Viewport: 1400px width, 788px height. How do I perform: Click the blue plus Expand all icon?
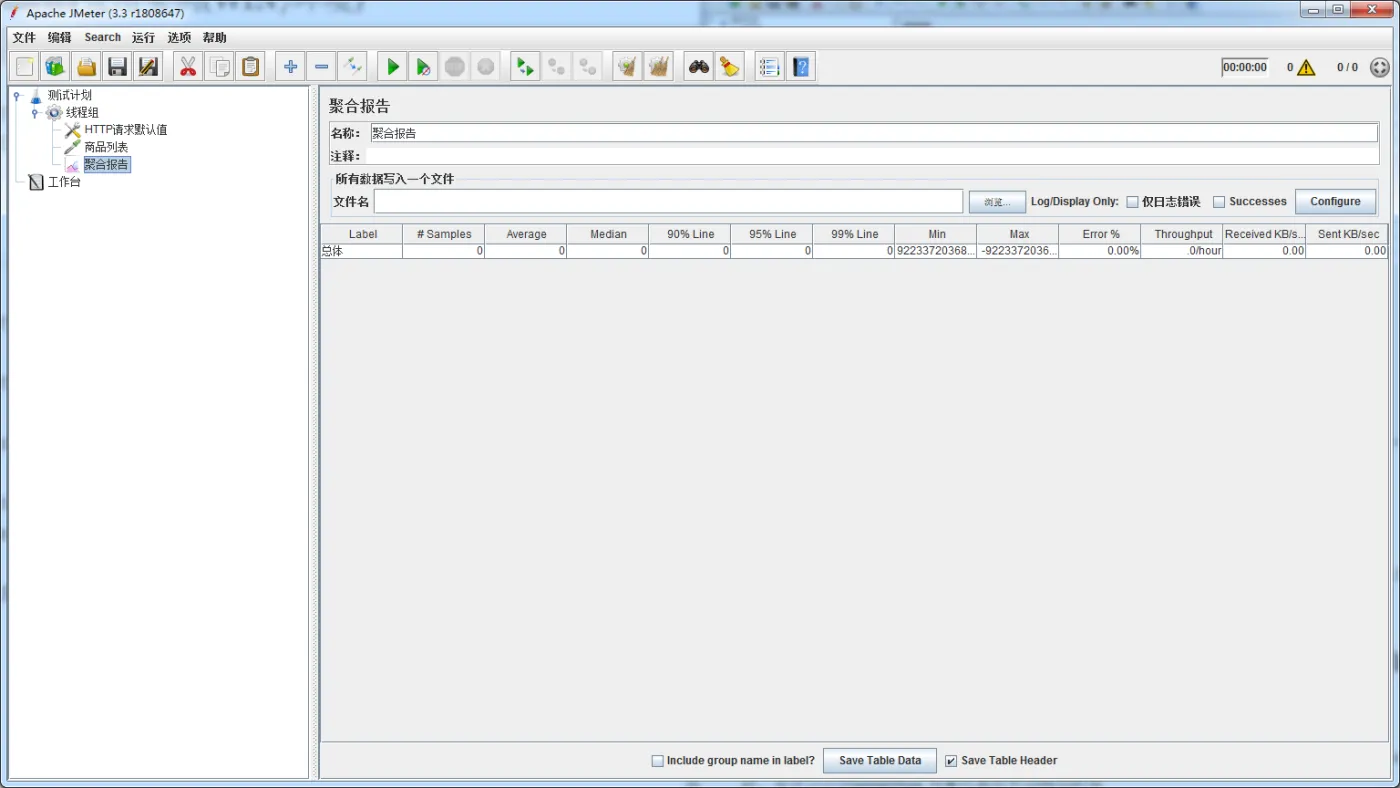point(290,67)
